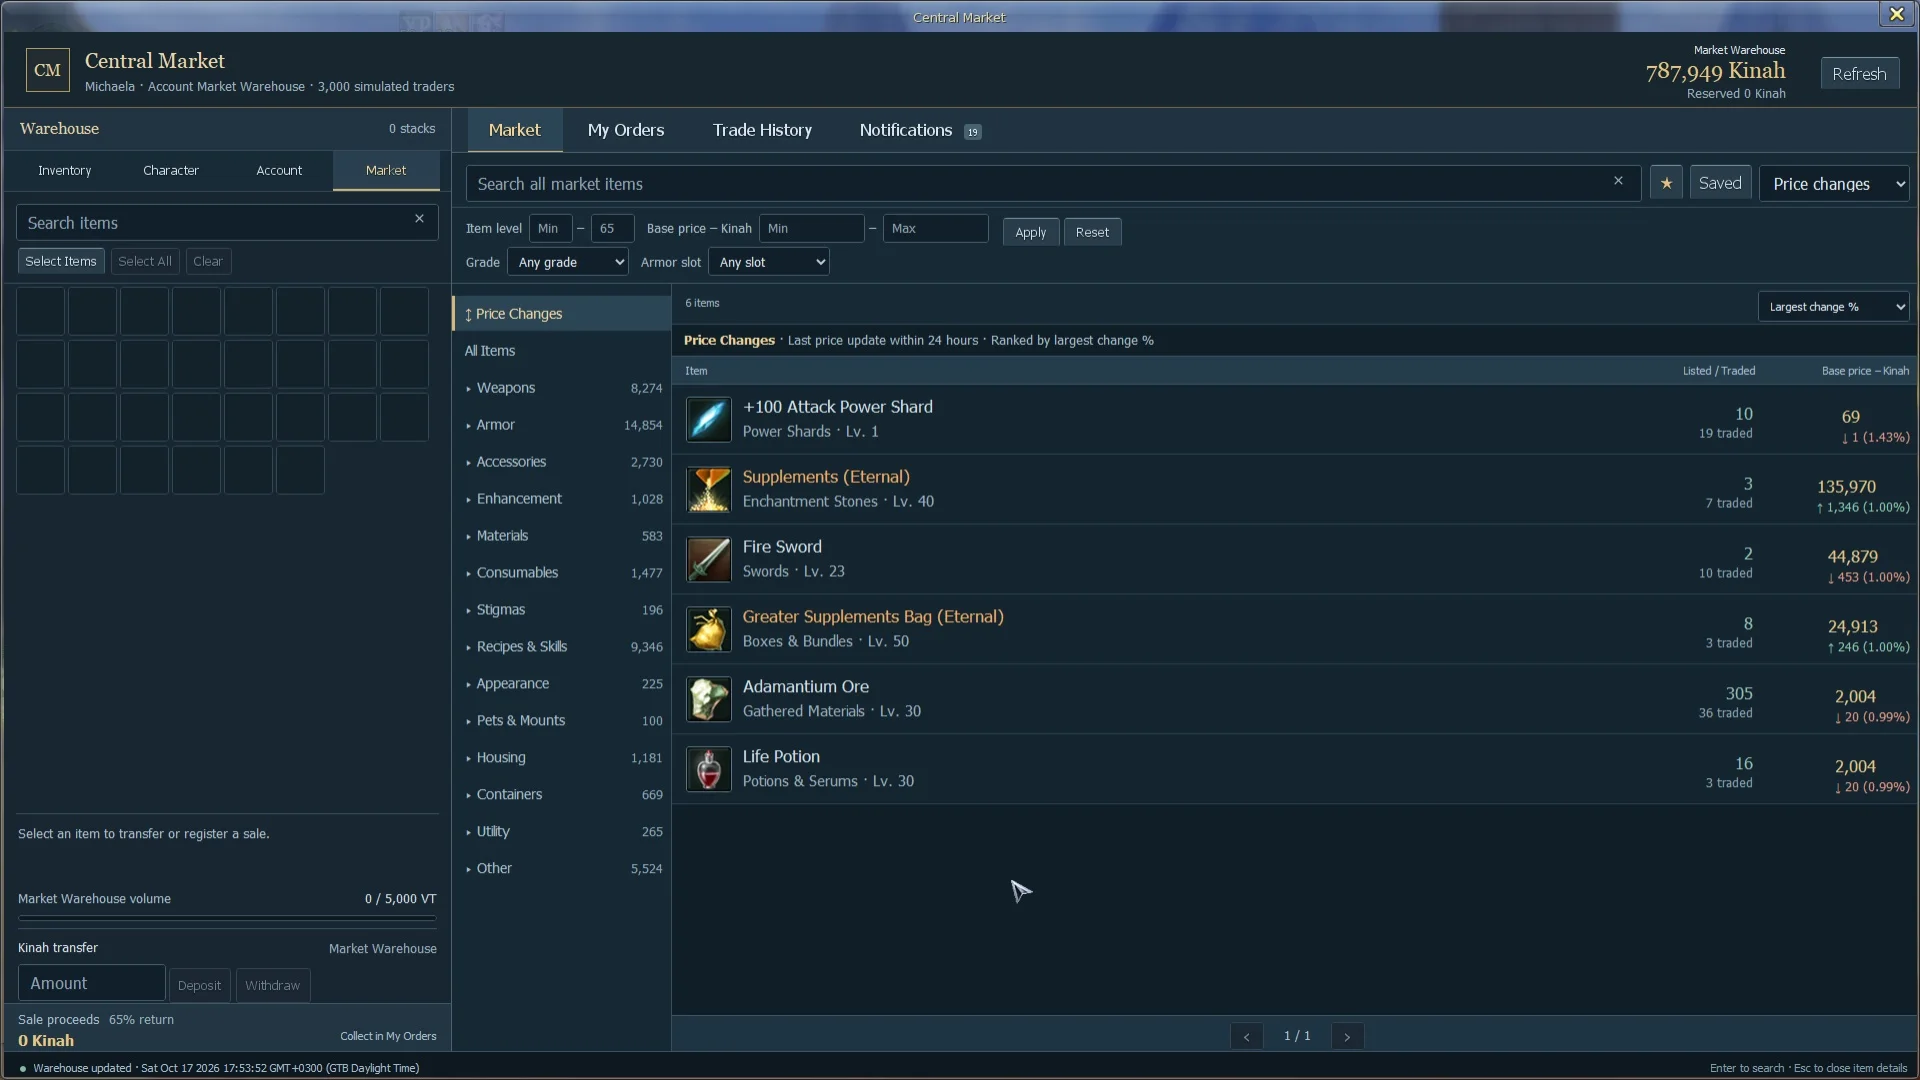Expand the Weapons category

(563, 388)
